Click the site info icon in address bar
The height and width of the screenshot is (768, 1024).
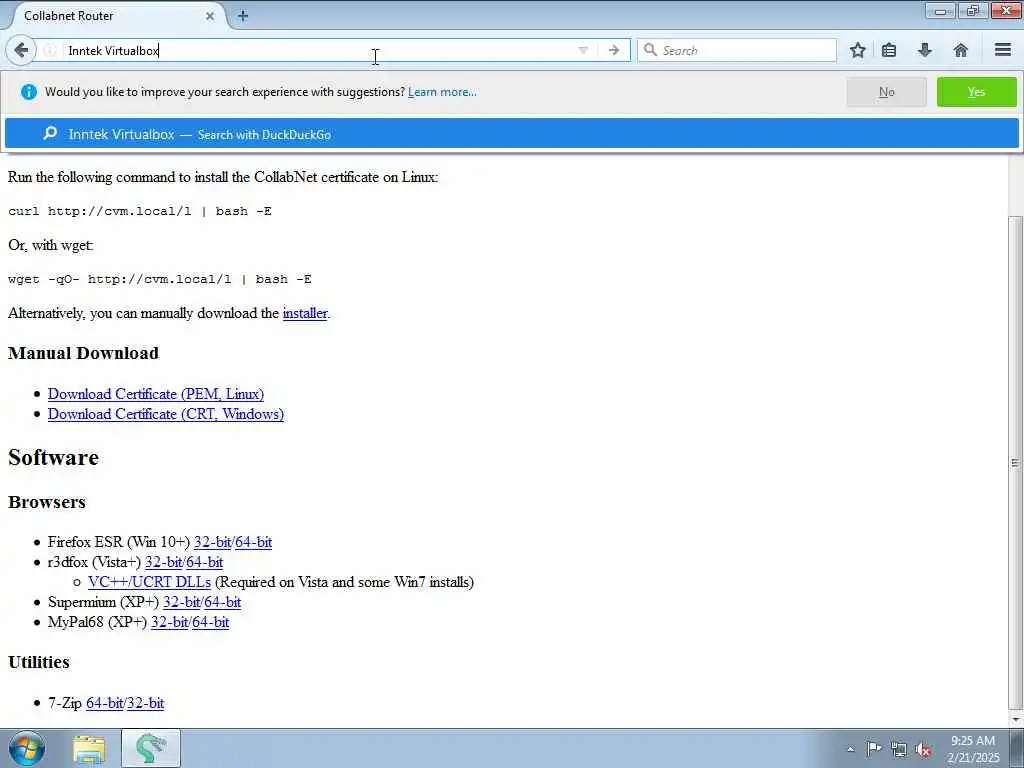(x=50, y=50)
